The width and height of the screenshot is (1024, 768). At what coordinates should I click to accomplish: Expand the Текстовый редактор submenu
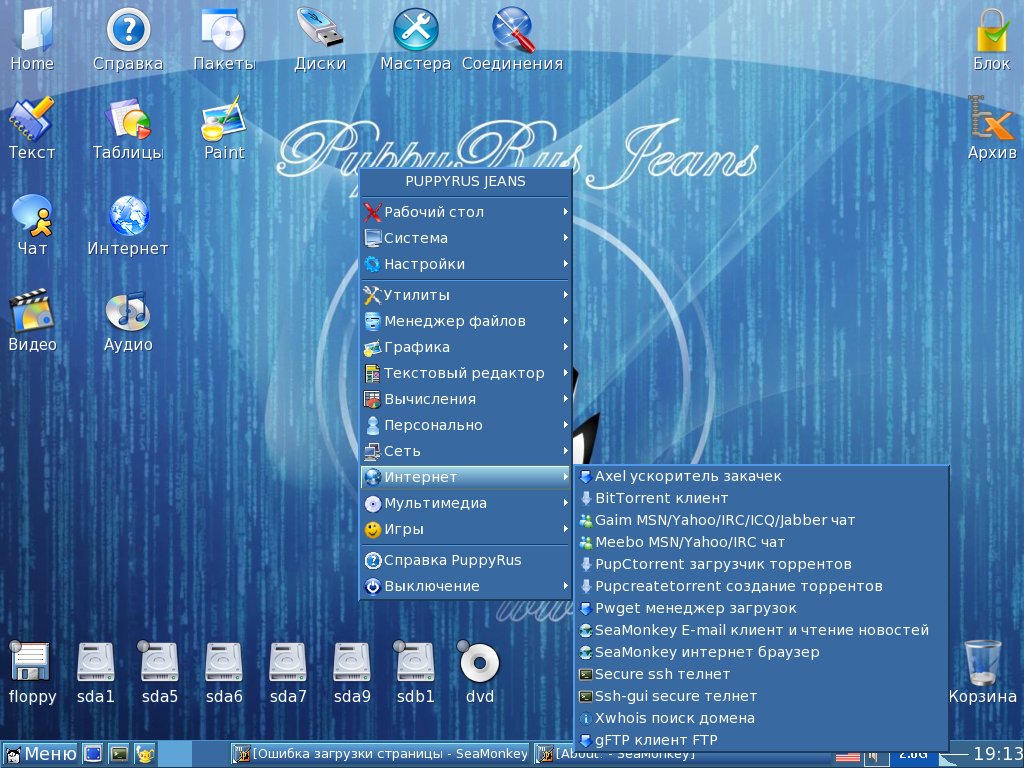pyautogui.click(x=466, y=373)
